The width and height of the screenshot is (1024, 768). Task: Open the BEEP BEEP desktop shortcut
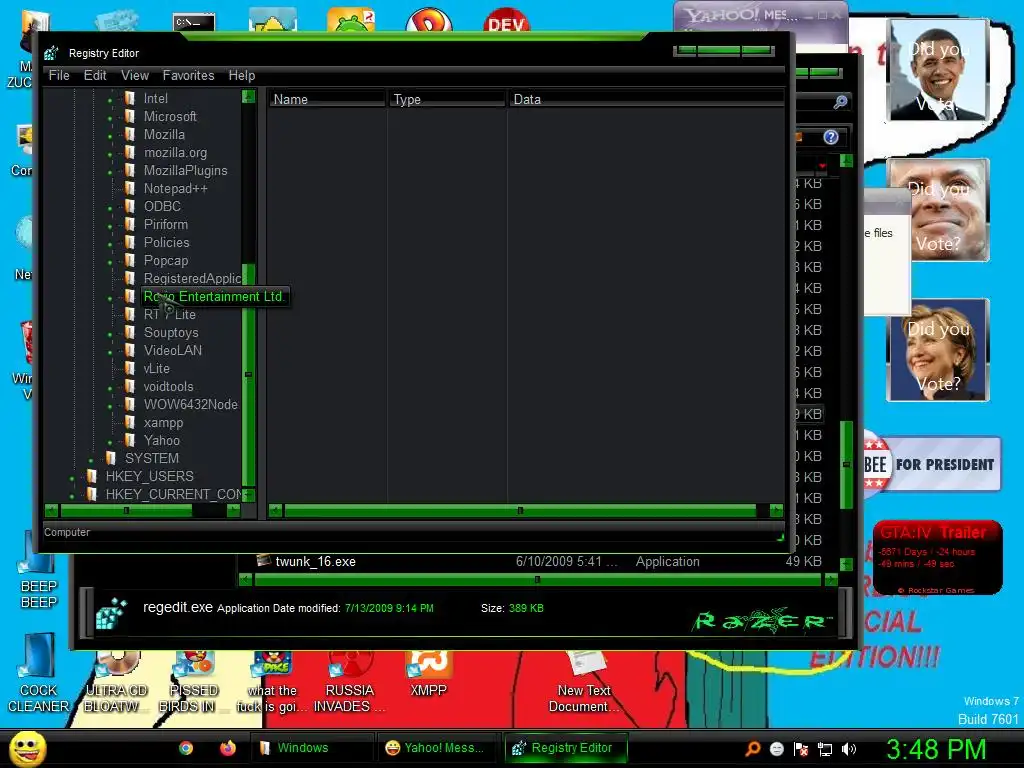click(x=38, y=571)
